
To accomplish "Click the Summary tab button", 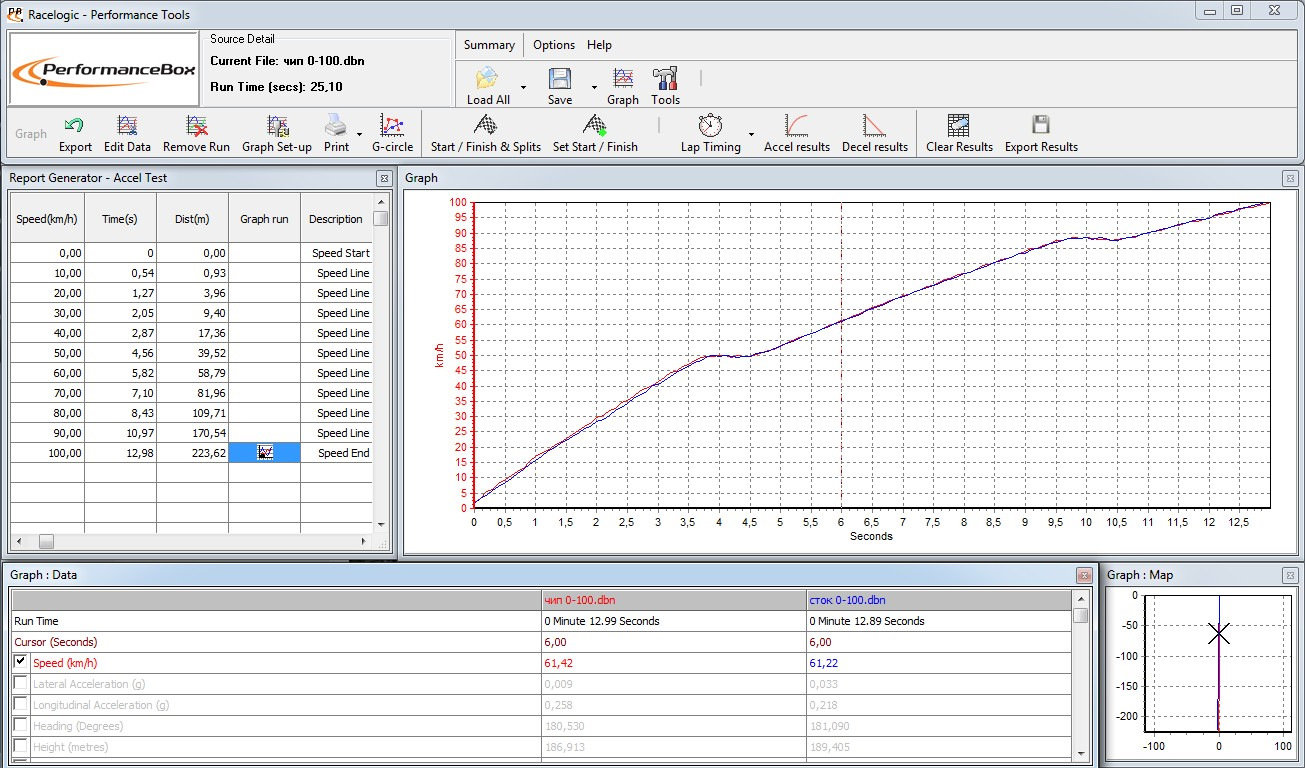I will point(489,45).
